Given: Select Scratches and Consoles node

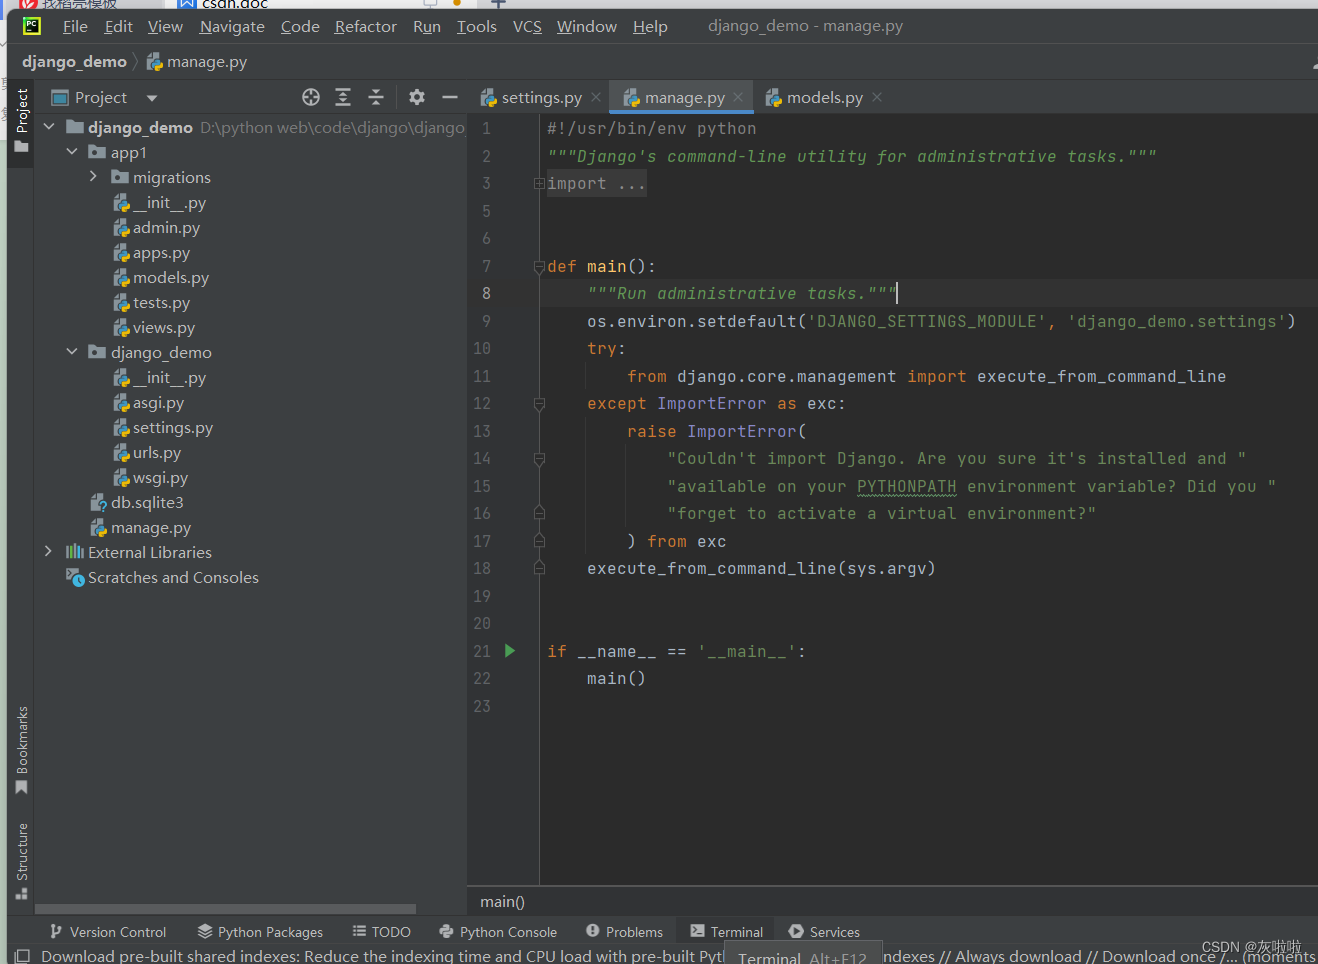Looking at the screenshot, I should [x=163, y=578].
